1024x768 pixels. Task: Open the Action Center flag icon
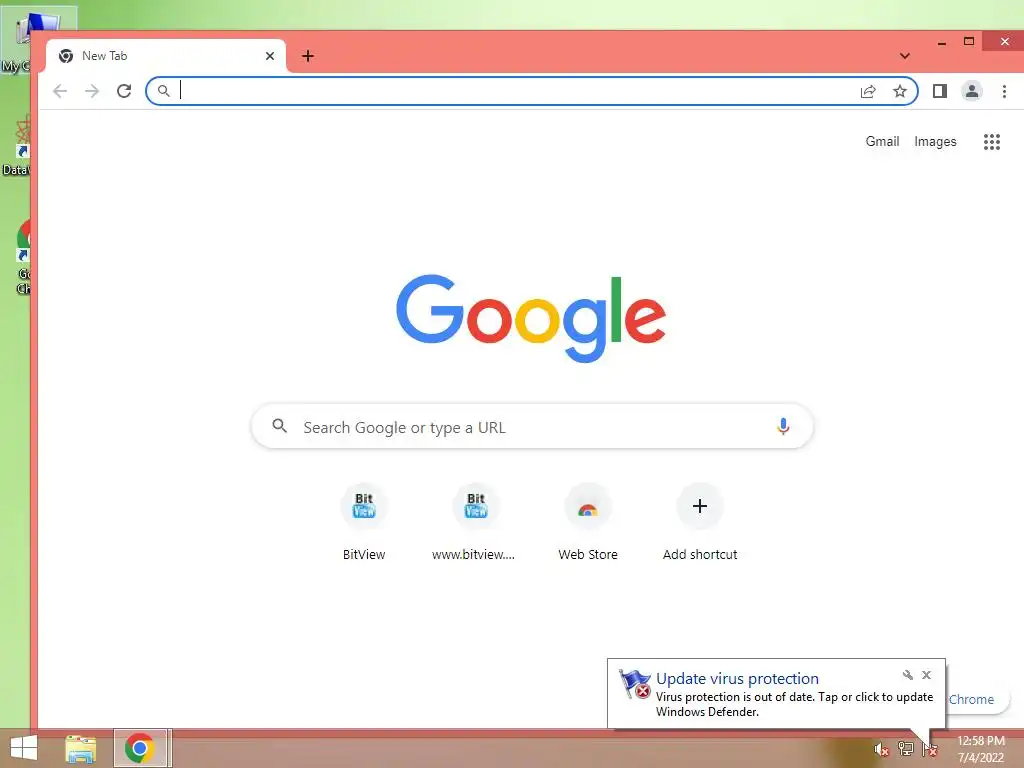point(929,749)
